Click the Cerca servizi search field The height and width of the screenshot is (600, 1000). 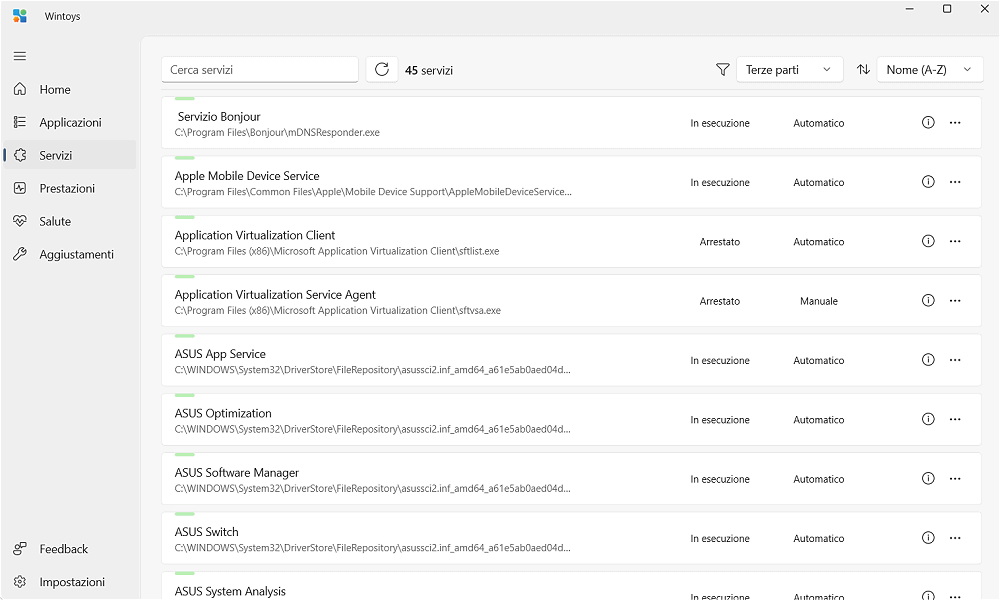point(259,70)
